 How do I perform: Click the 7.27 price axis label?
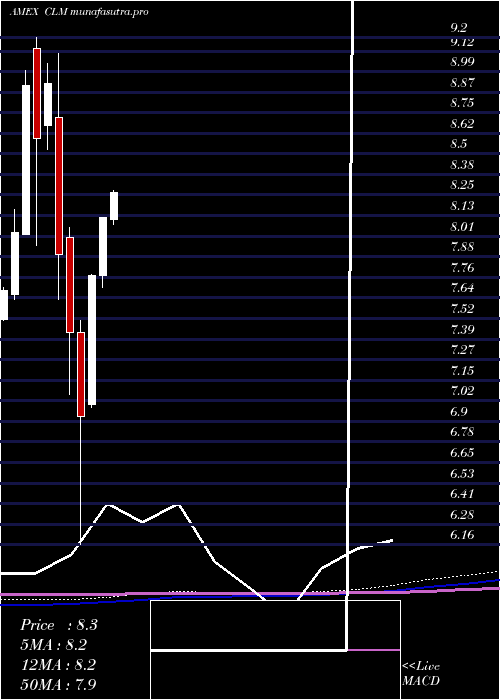coord(462,349)
